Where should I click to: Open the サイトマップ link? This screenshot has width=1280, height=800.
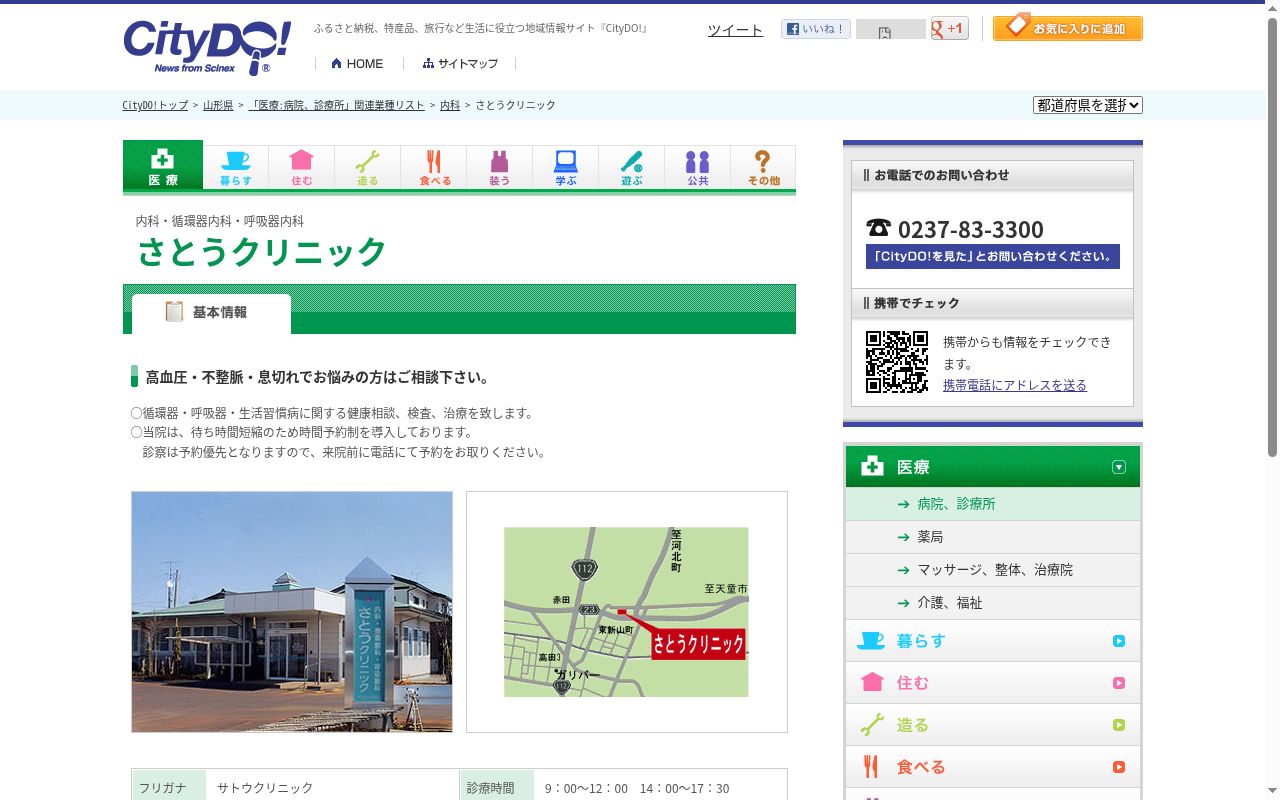[x=460, y=63]
